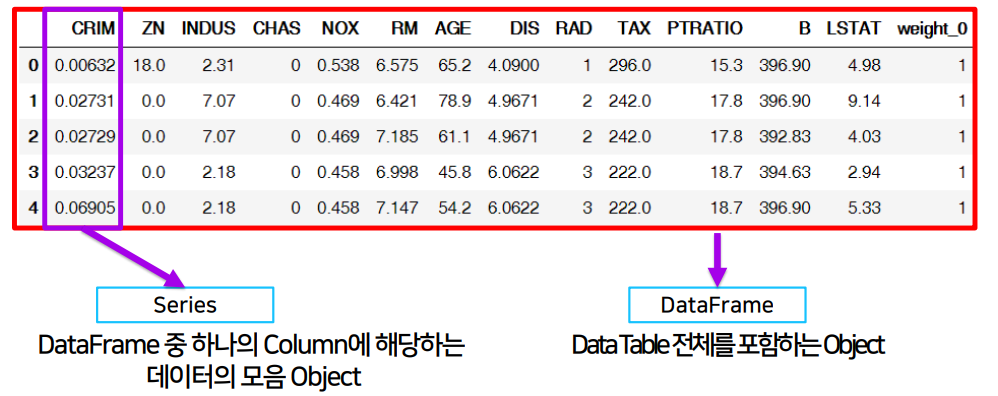Click the B column header

pyautogui.click(x=805, y=28)
